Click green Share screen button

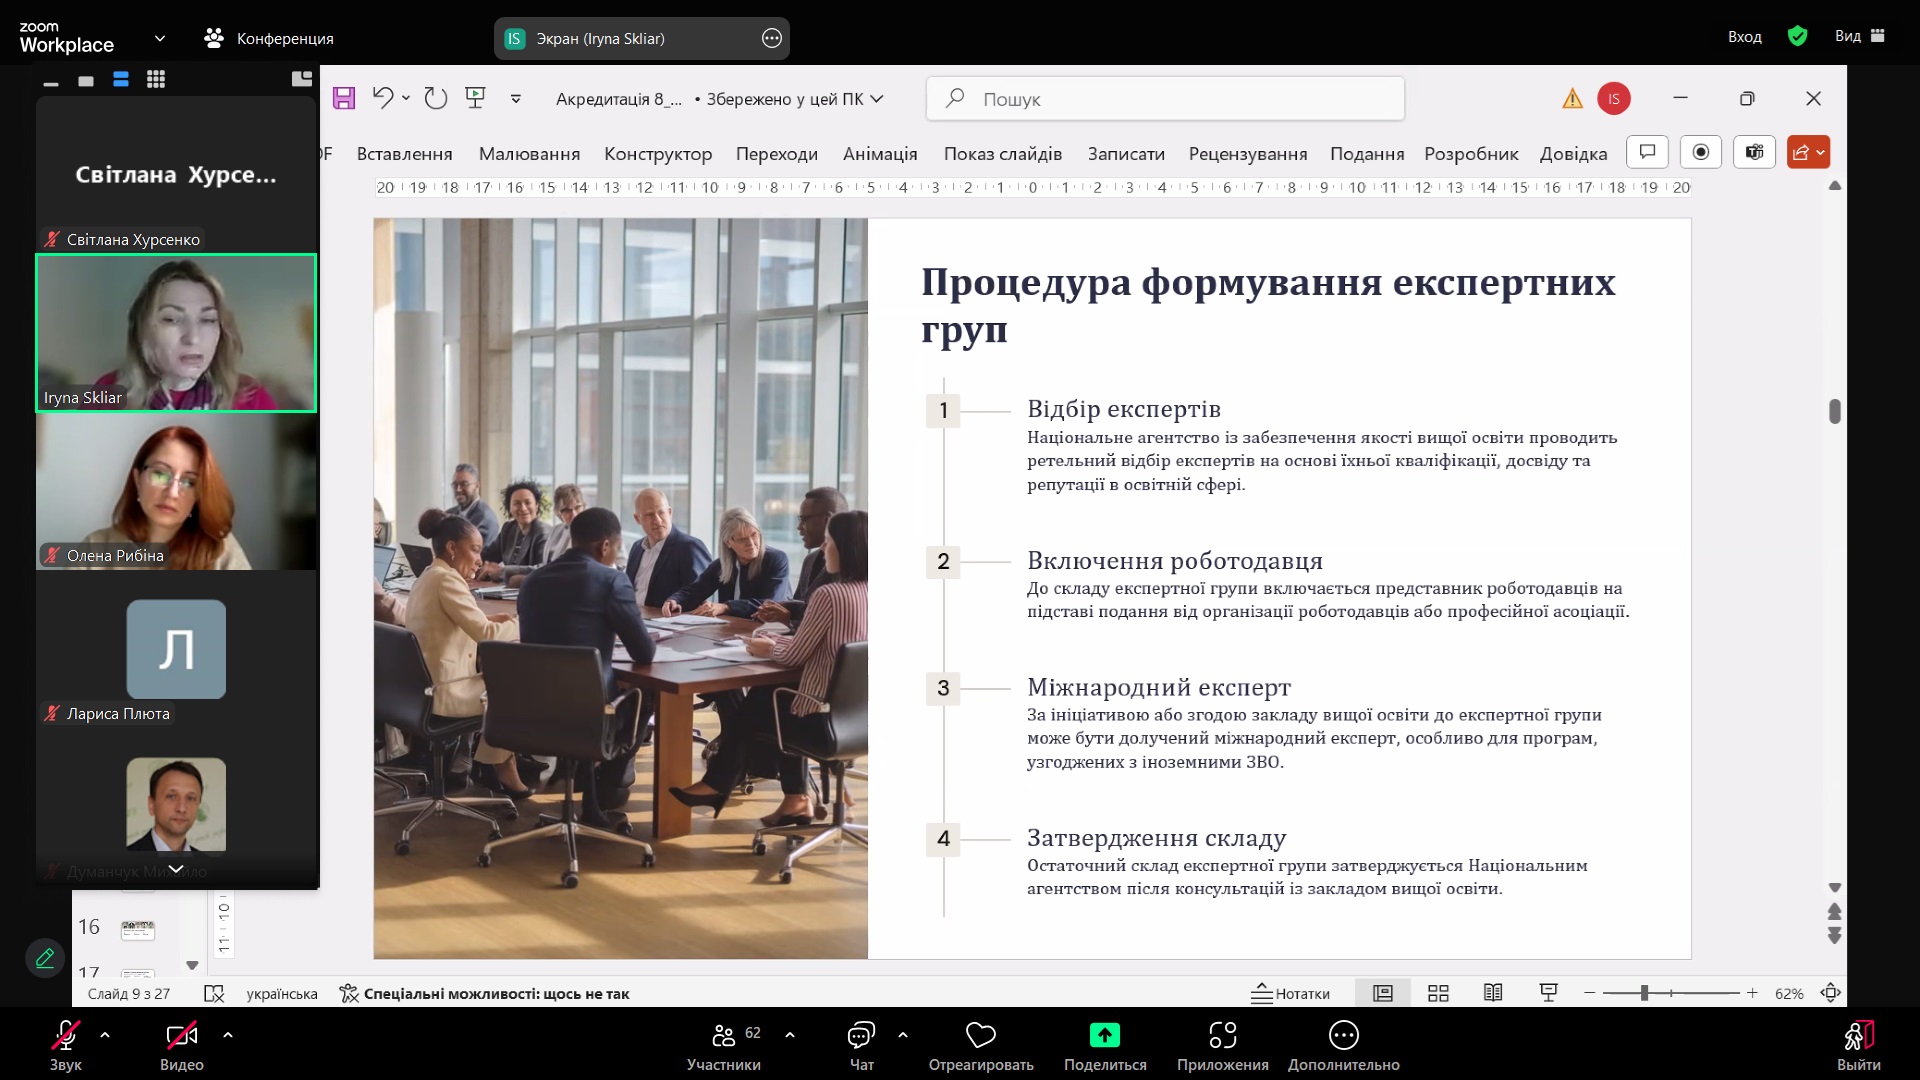coord(1104,1036)
